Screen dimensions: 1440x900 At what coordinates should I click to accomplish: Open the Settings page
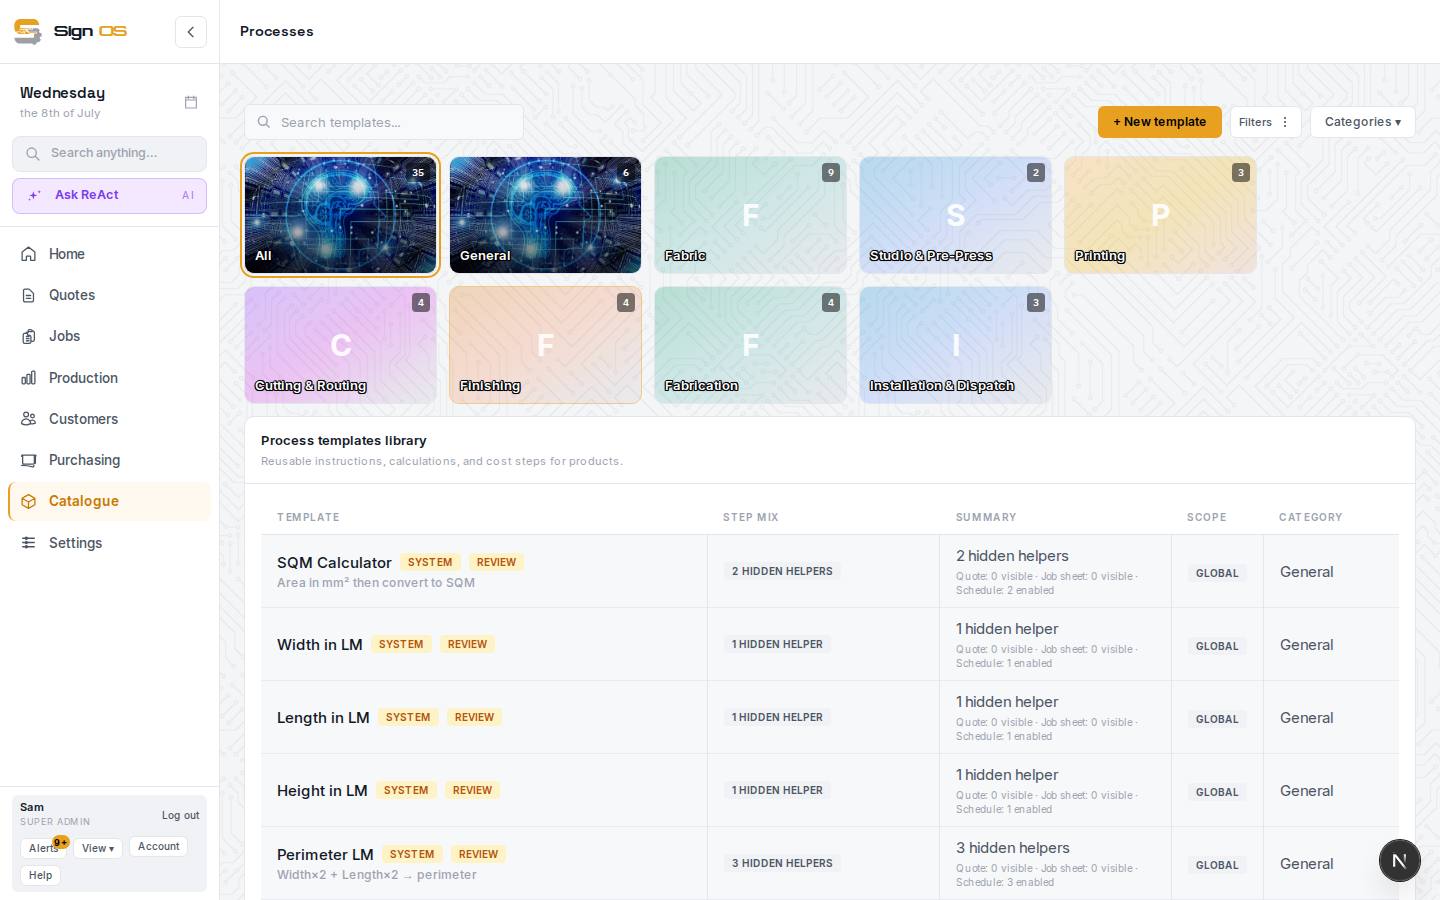point(109,543)
